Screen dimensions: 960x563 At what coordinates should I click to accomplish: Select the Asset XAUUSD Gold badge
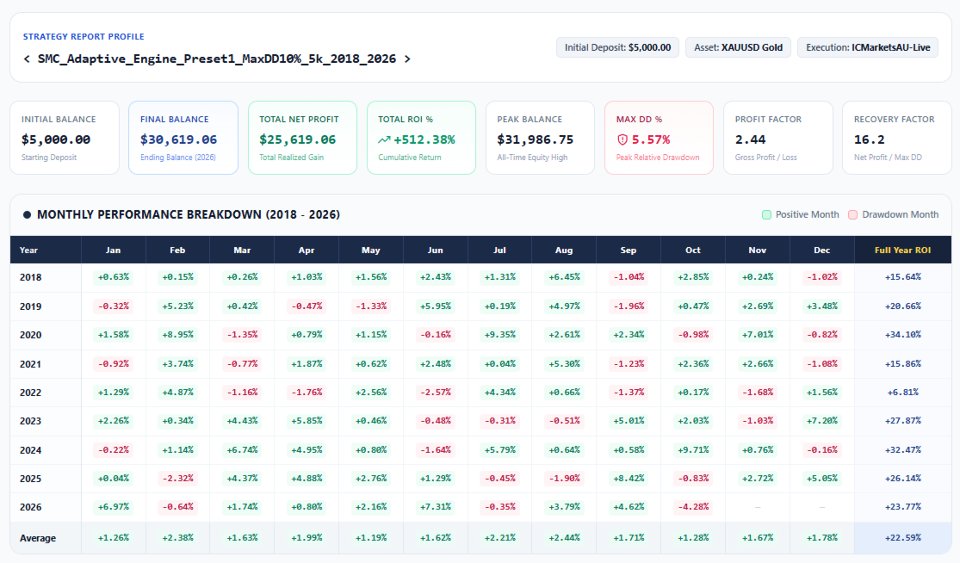pyautogui.click(x=738, y=48)
